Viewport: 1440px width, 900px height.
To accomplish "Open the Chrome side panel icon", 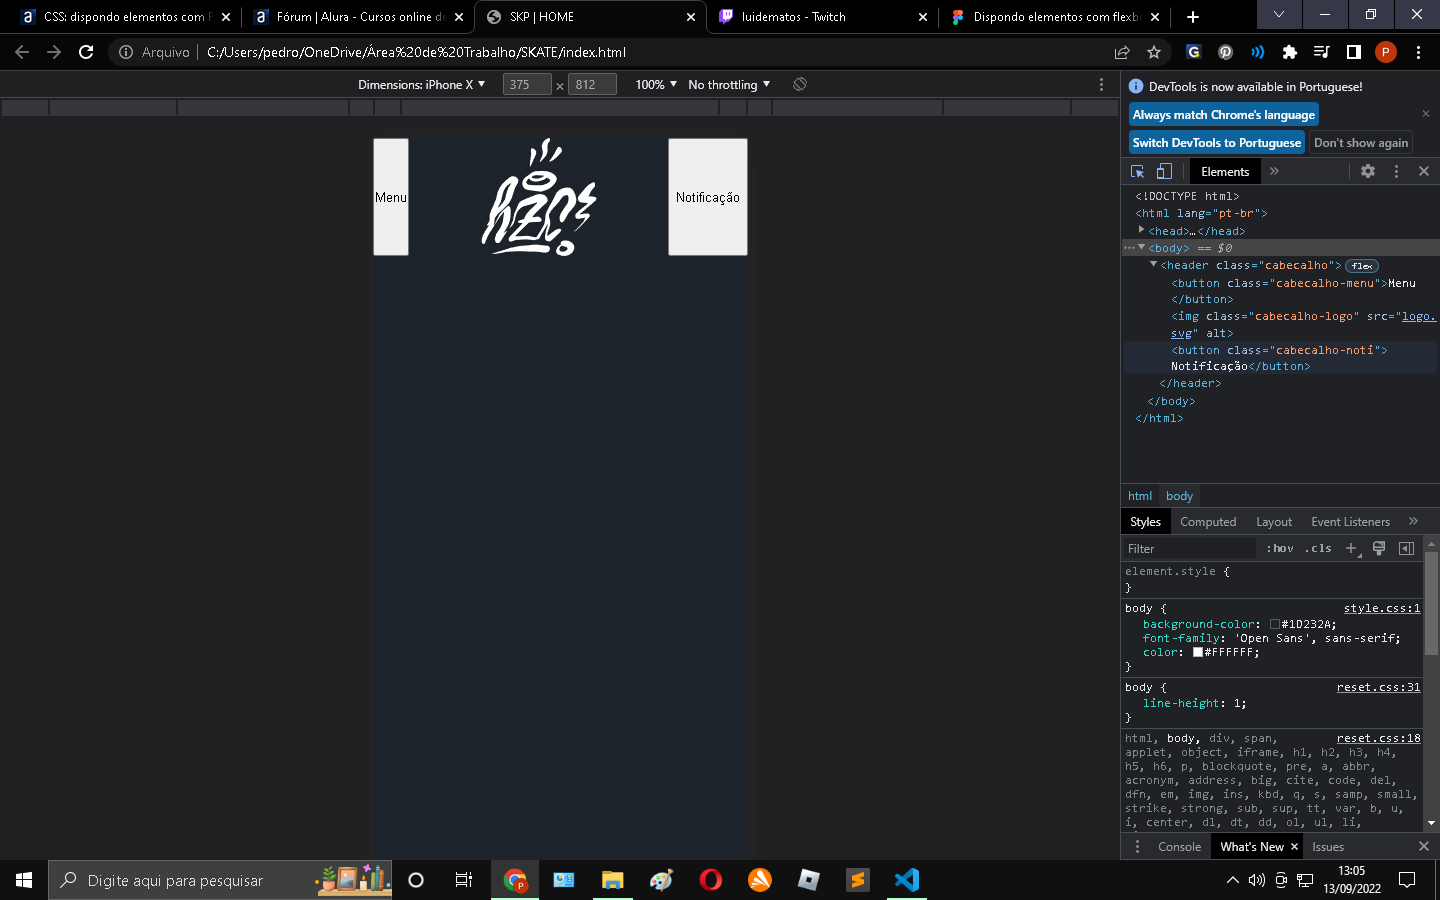I will pos(1353,52).
